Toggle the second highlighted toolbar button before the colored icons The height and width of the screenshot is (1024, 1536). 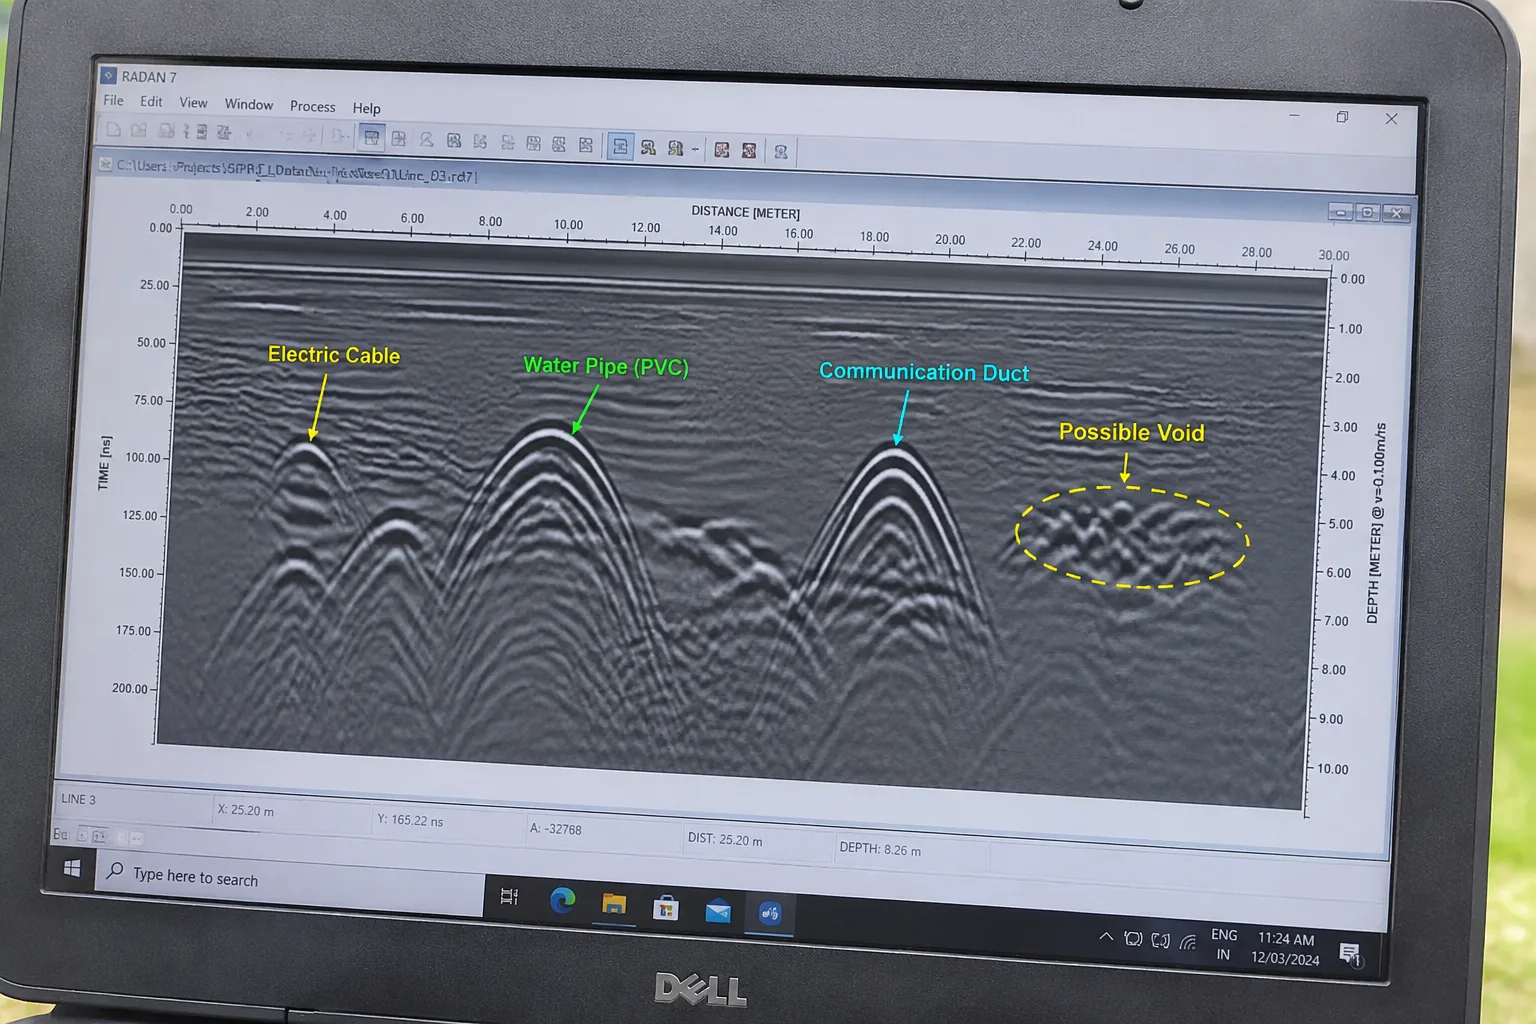620,147
